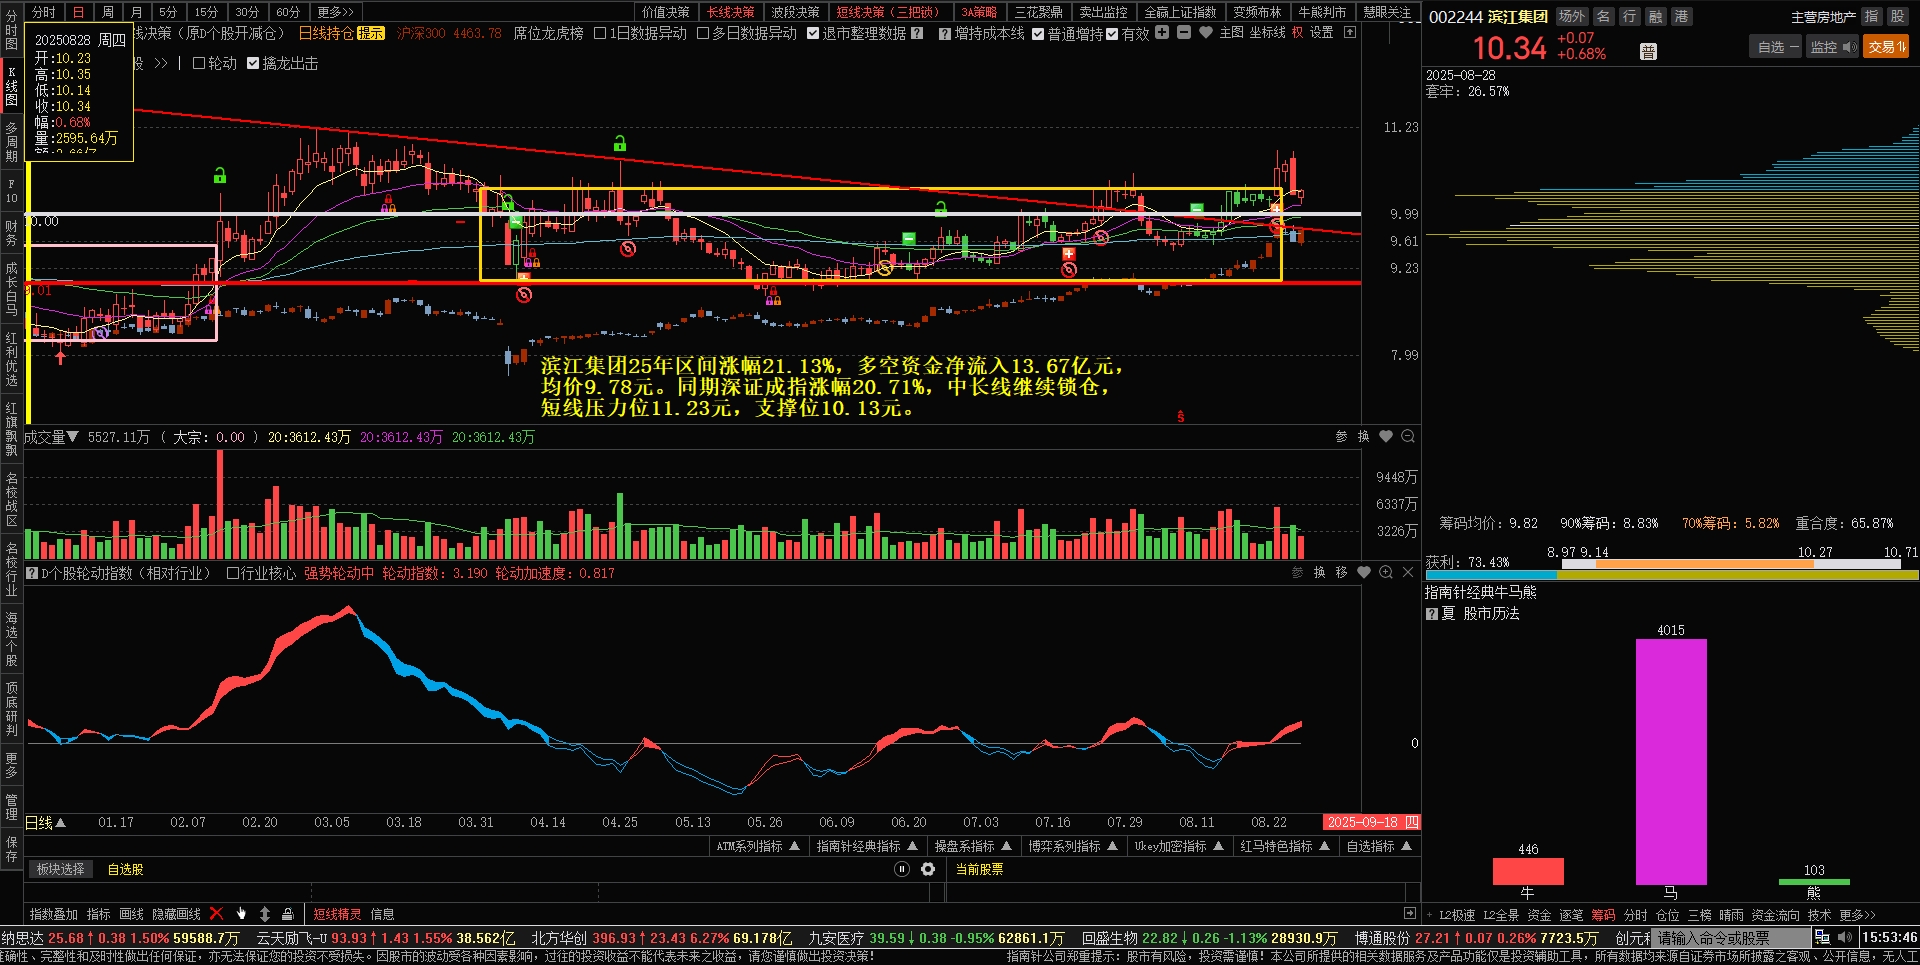Click the 移 move icon in rotation panel

[x=1342, y=572]
